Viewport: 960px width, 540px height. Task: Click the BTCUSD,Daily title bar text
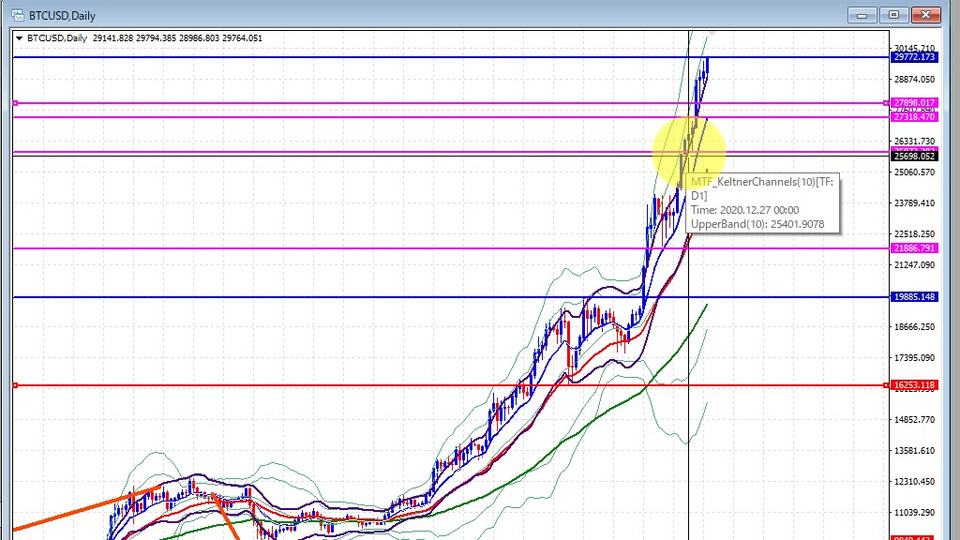tap(62, 15)
